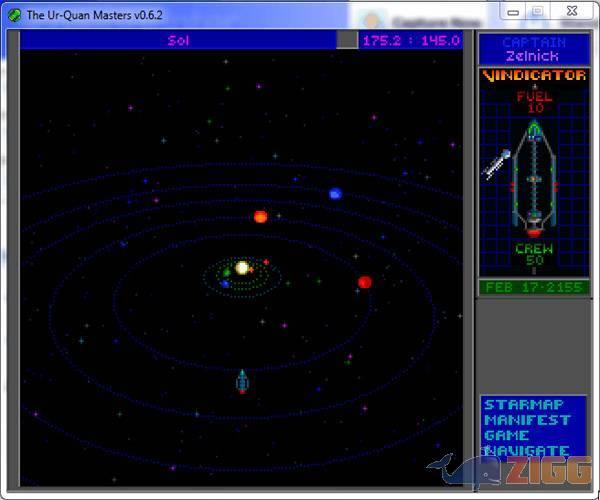Screen dimensions: 600x500
Task: Click the Captain Zelnick name panel
Action: 534,50
